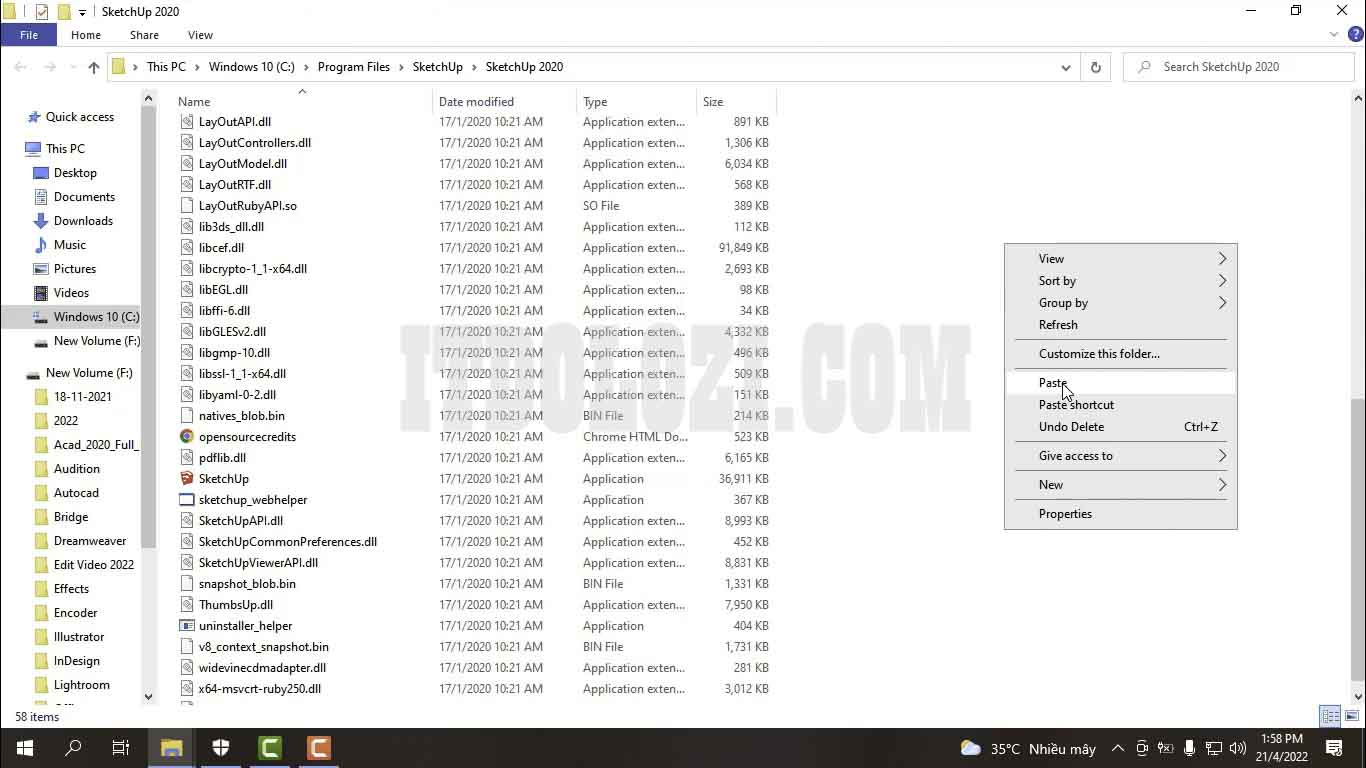Viewport: 1366px width, 768px height.
Task: Open the Task View taskbar icon
Action: (121, 748)
